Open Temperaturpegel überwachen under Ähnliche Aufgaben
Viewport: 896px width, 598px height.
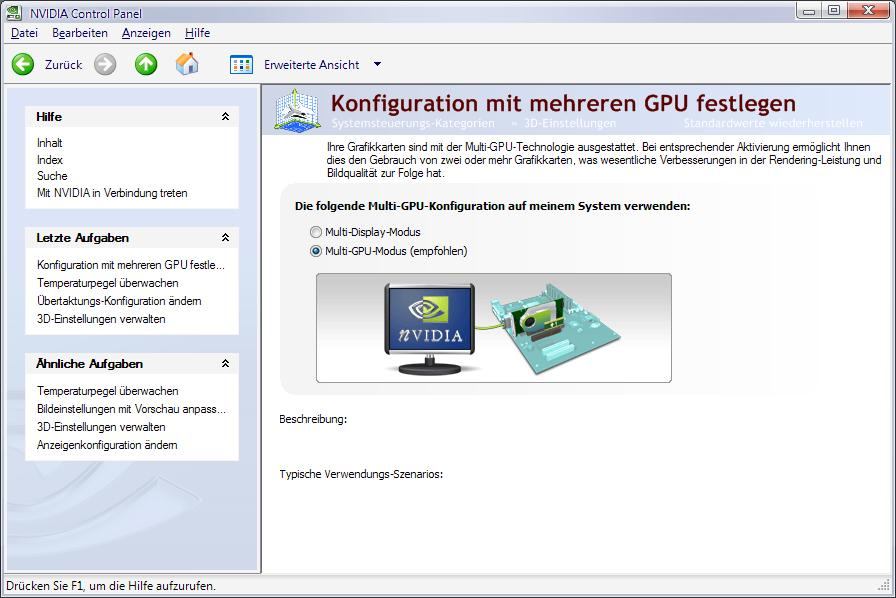pos(107,391)
